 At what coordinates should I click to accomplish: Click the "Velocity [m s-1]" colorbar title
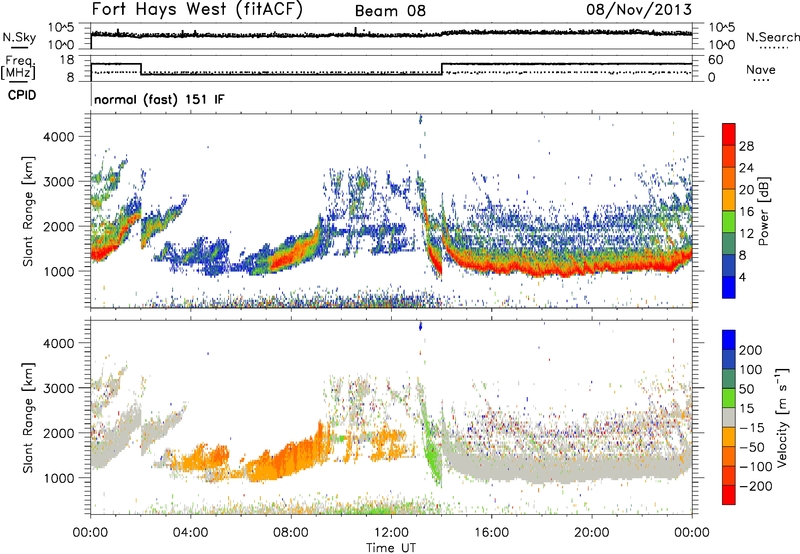(782, 417)
